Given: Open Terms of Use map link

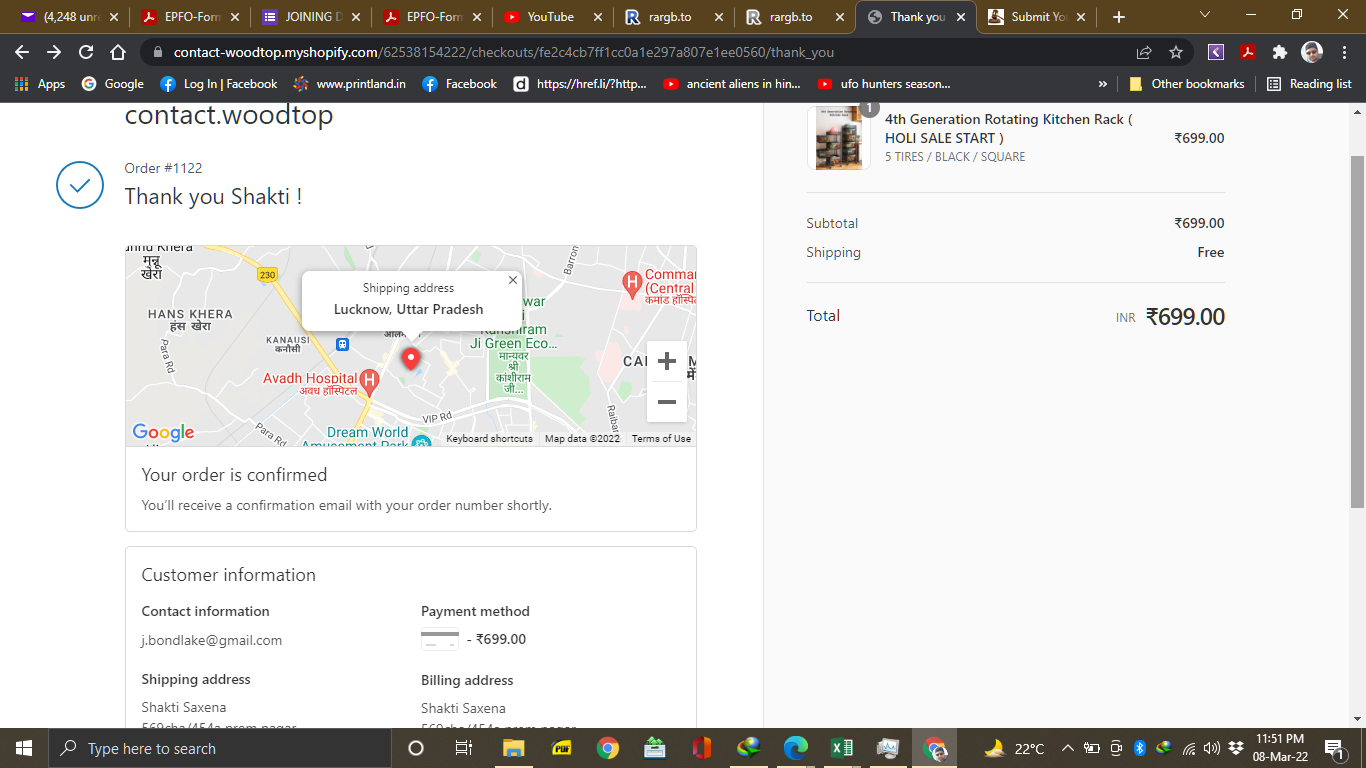Looking at the screenshot, I should tap(661, 439).
